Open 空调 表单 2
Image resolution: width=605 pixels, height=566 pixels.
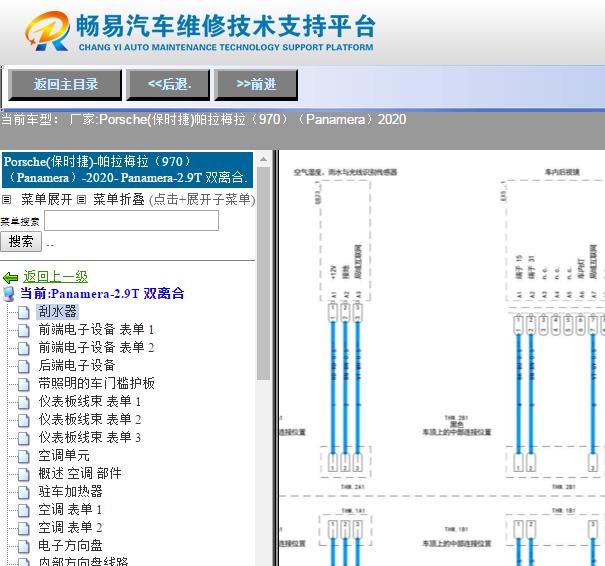click(70, 527)
